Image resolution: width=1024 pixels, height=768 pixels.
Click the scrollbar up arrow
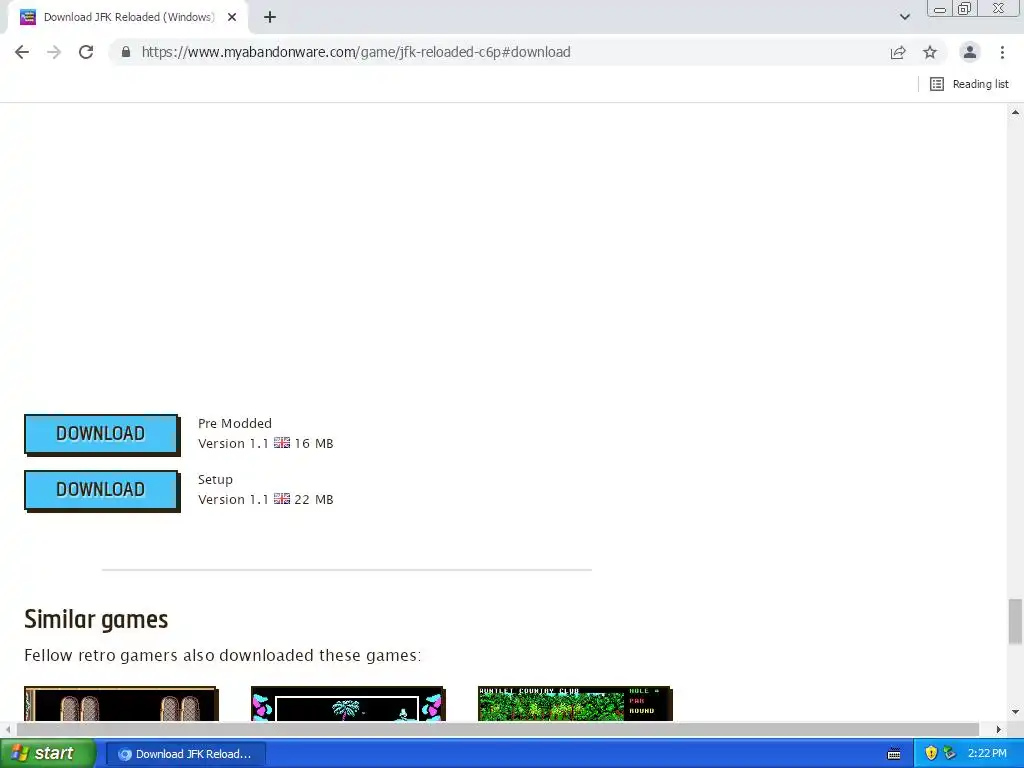click(x=1015, y=112)
